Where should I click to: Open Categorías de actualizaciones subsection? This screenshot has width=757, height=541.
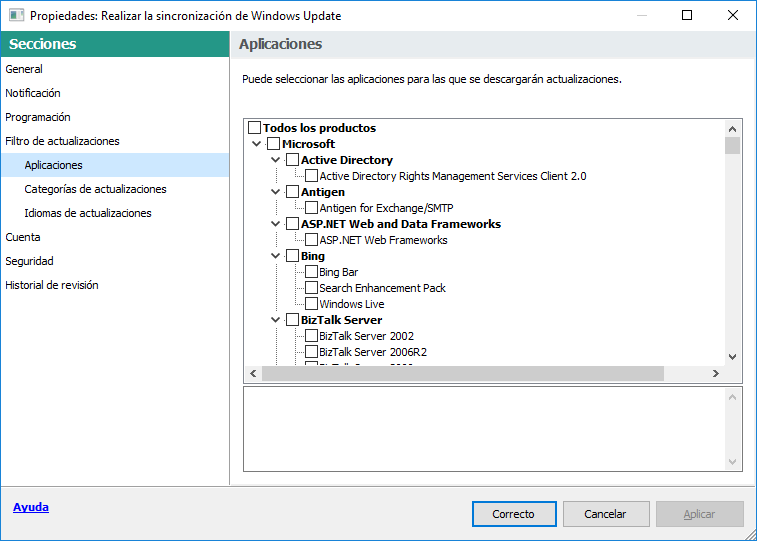115,189
